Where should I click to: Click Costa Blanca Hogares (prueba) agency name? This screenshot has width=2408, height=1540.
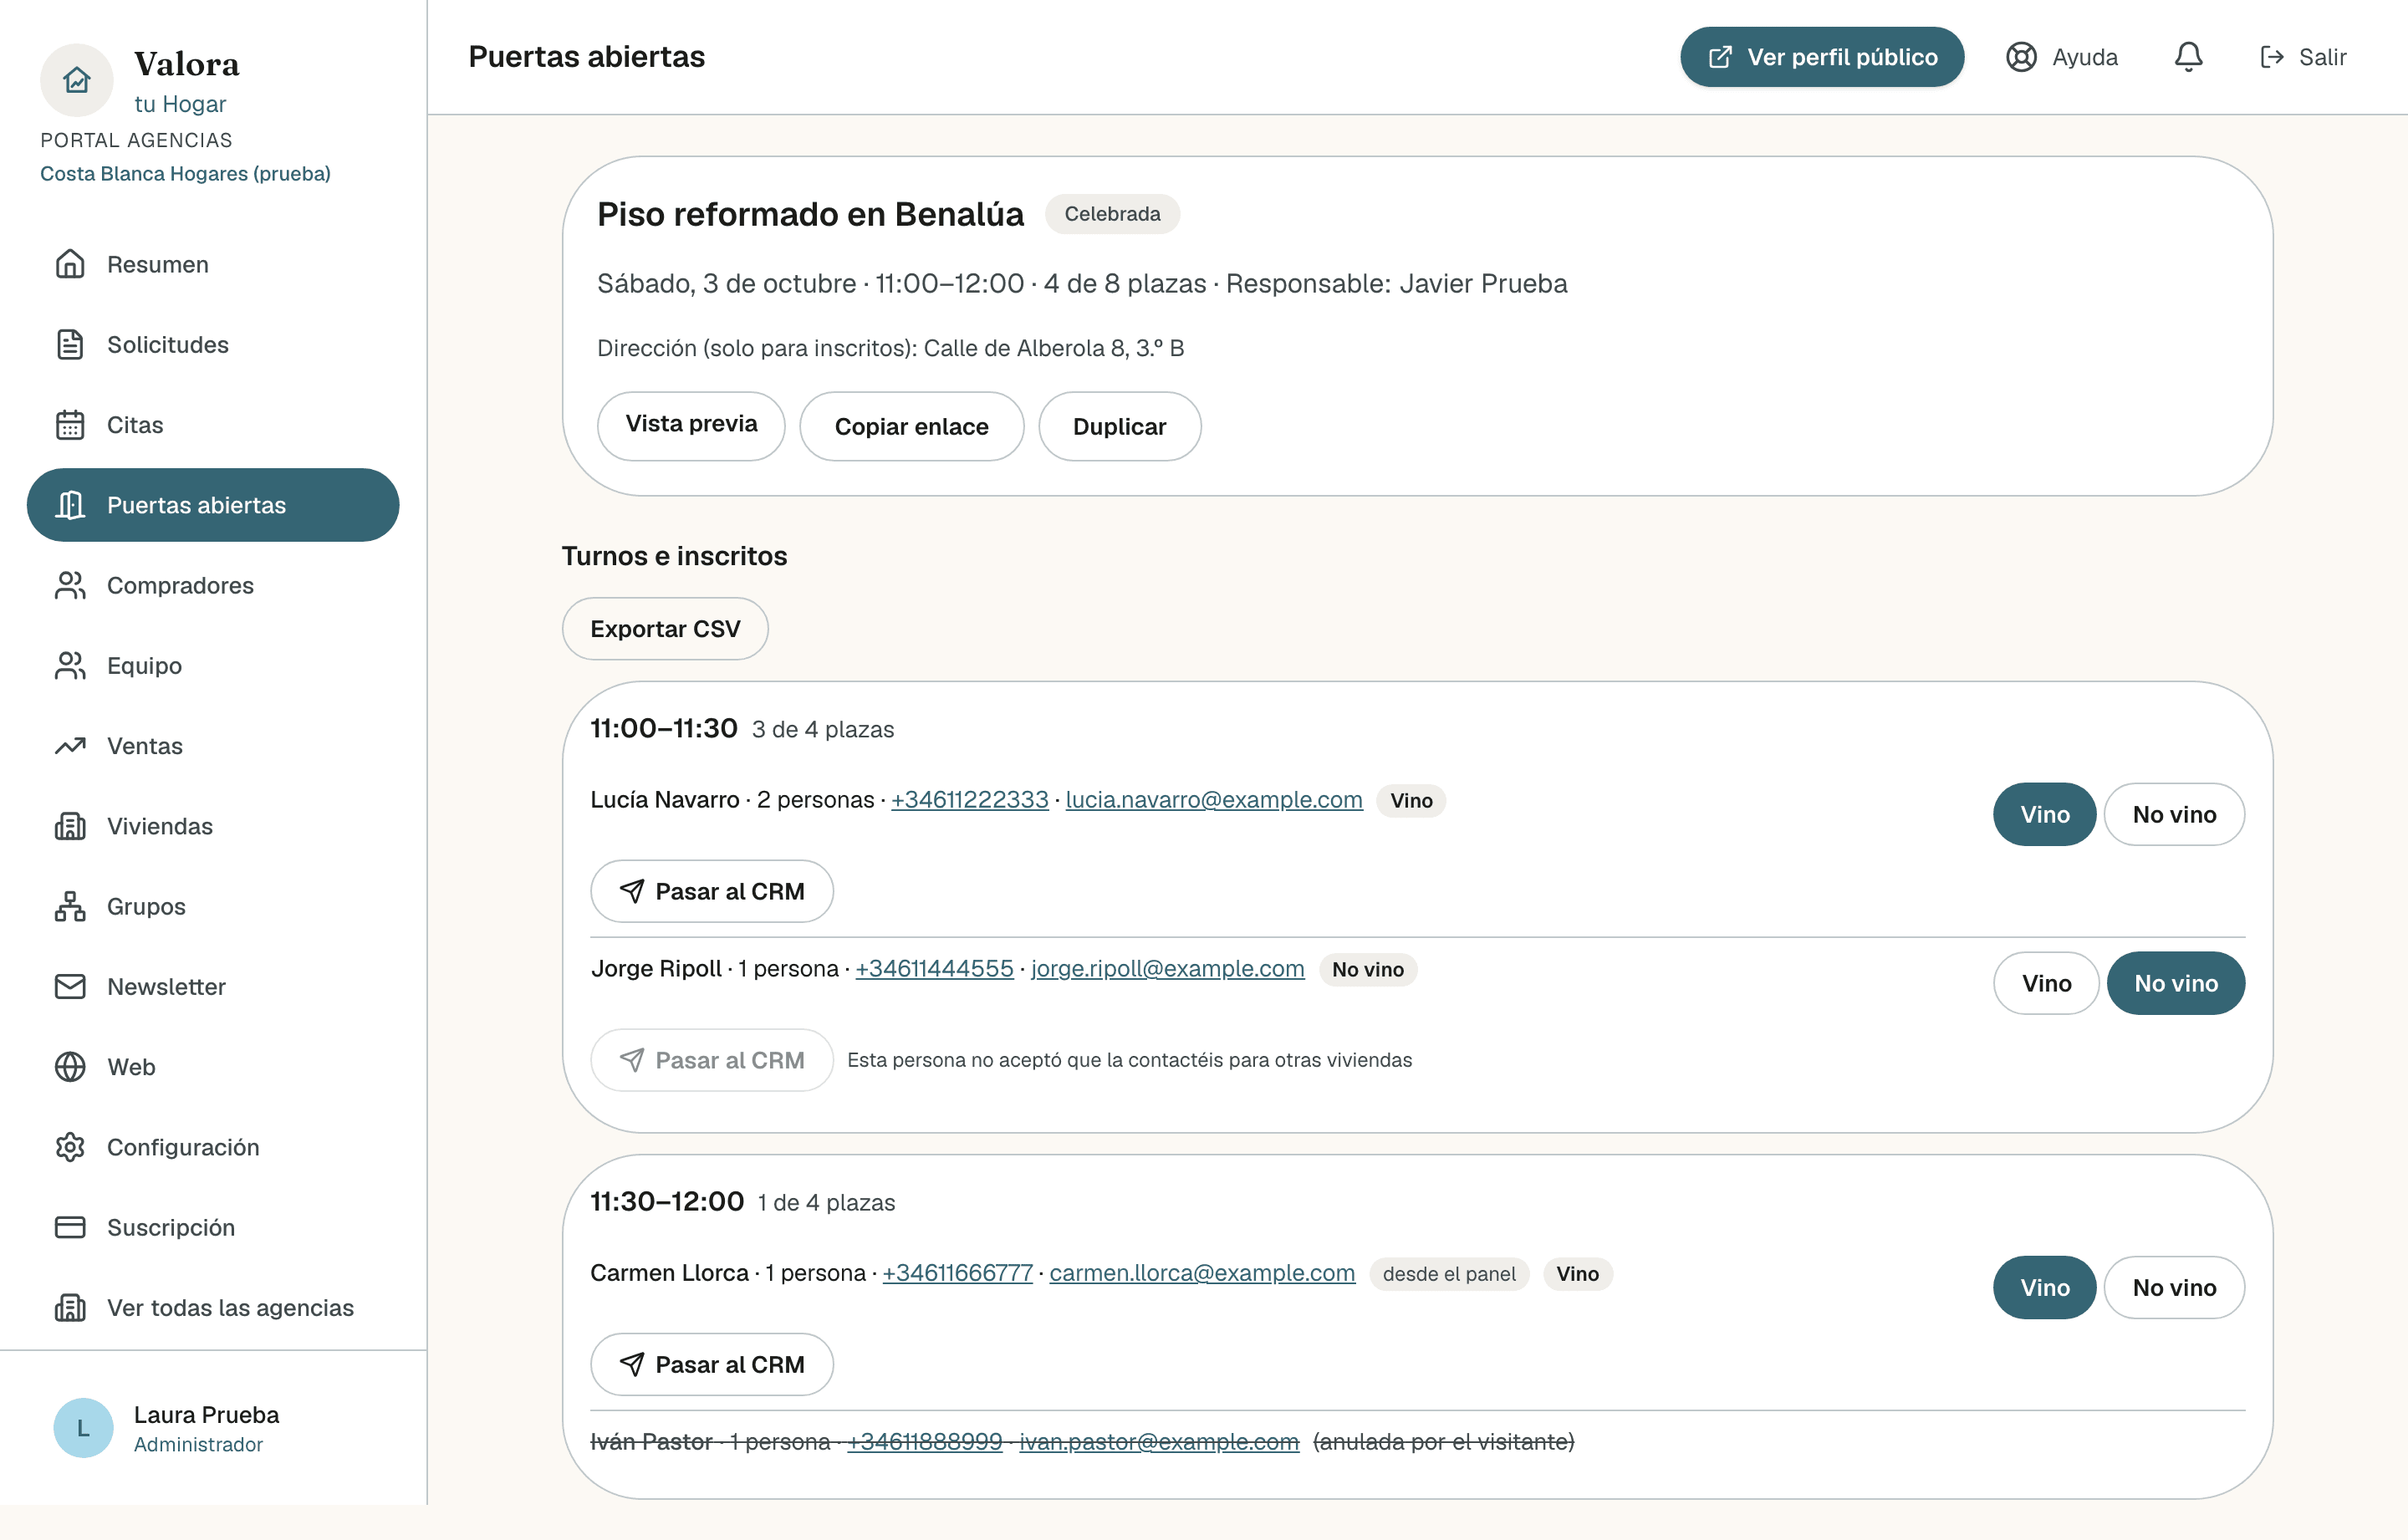pos(185,174)
